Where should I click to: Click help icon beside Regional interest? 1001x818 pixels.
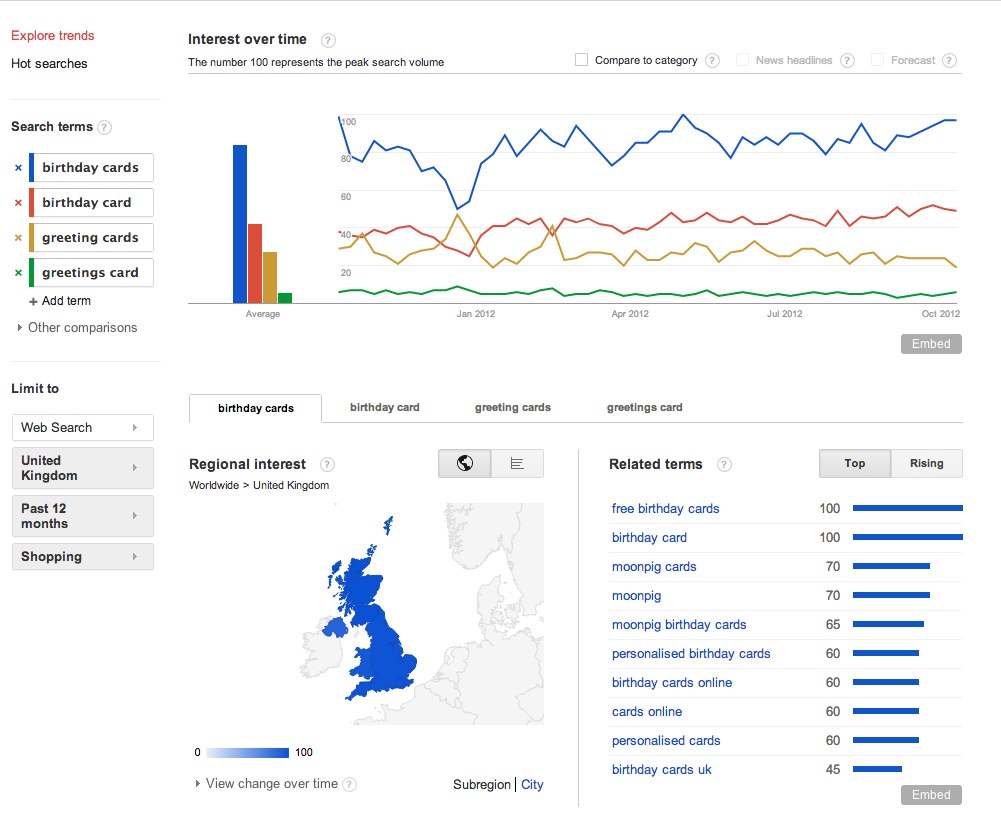tap(328, 464)
